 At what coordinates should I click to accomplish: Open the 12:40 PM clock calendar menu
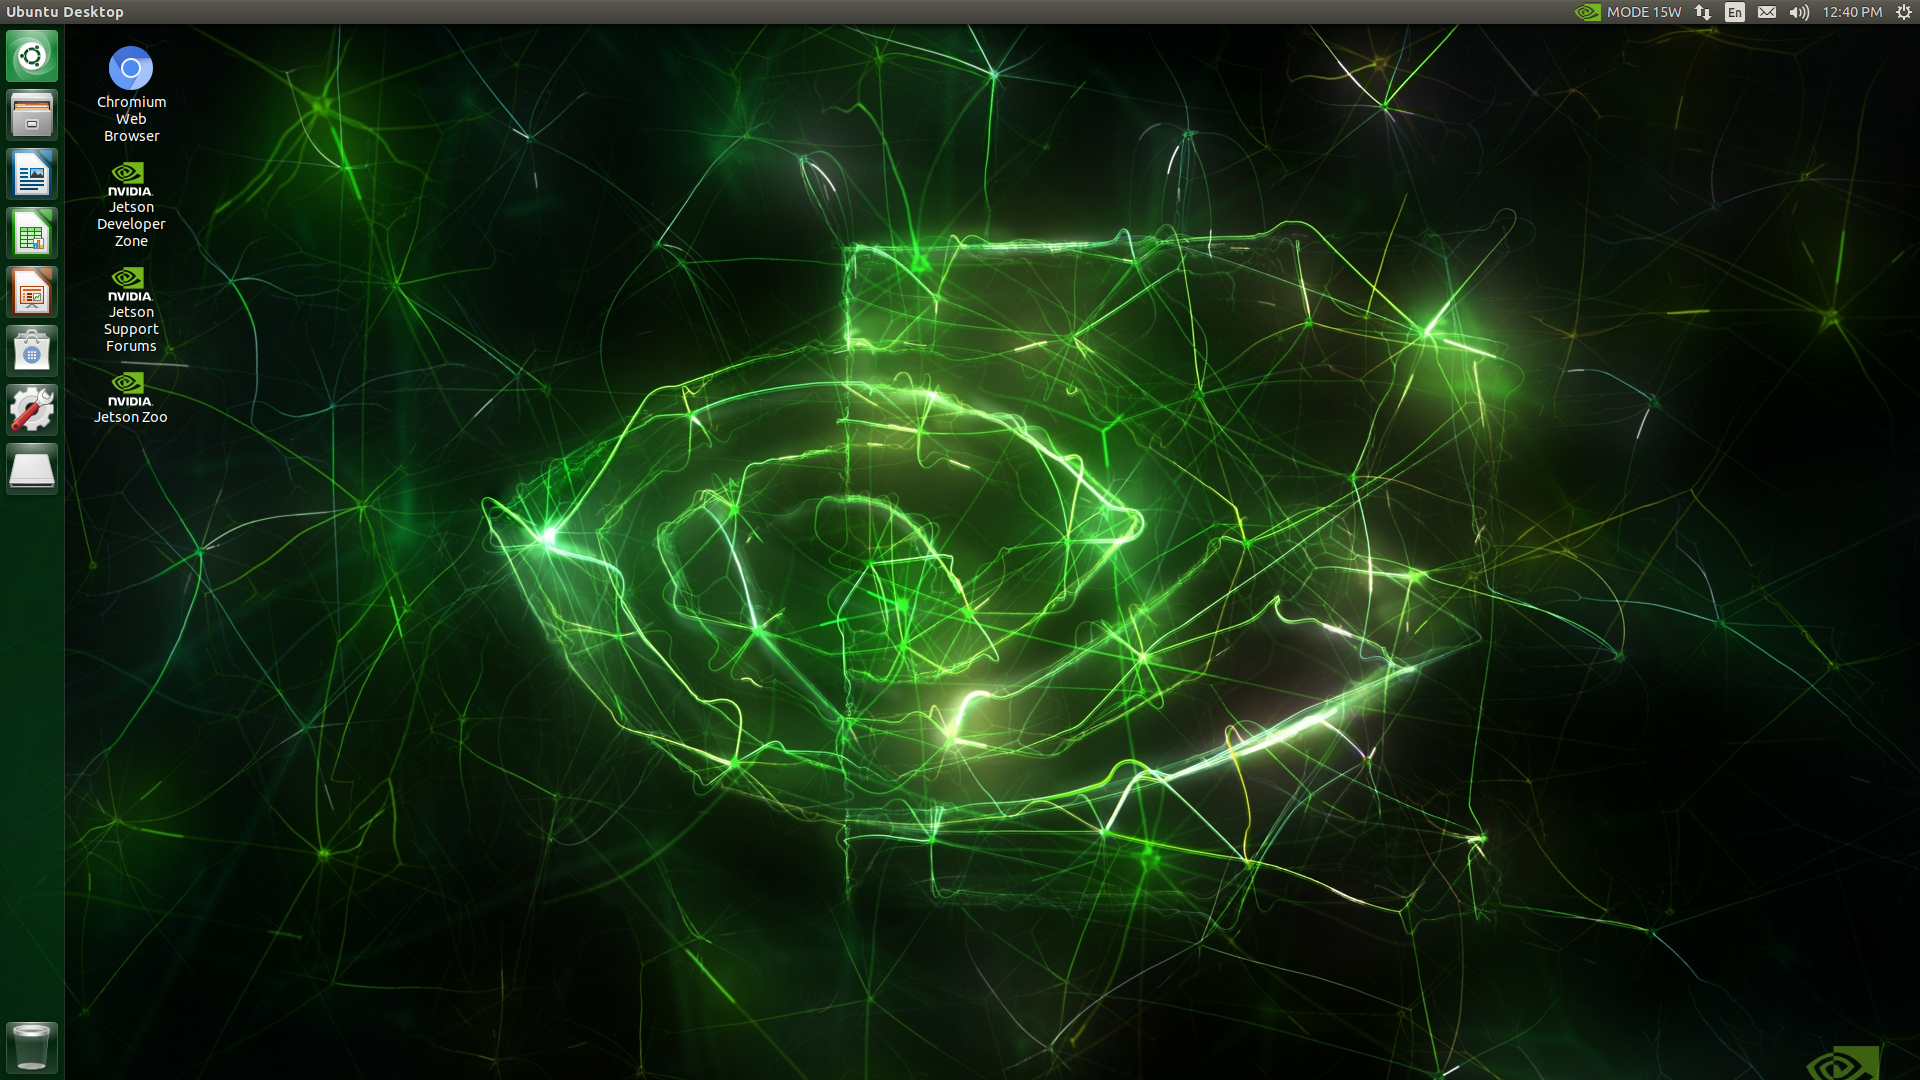click(1852, 12)
